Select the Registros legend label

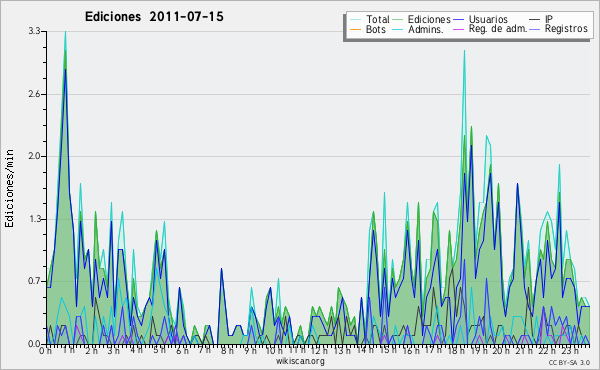(566, 29)
